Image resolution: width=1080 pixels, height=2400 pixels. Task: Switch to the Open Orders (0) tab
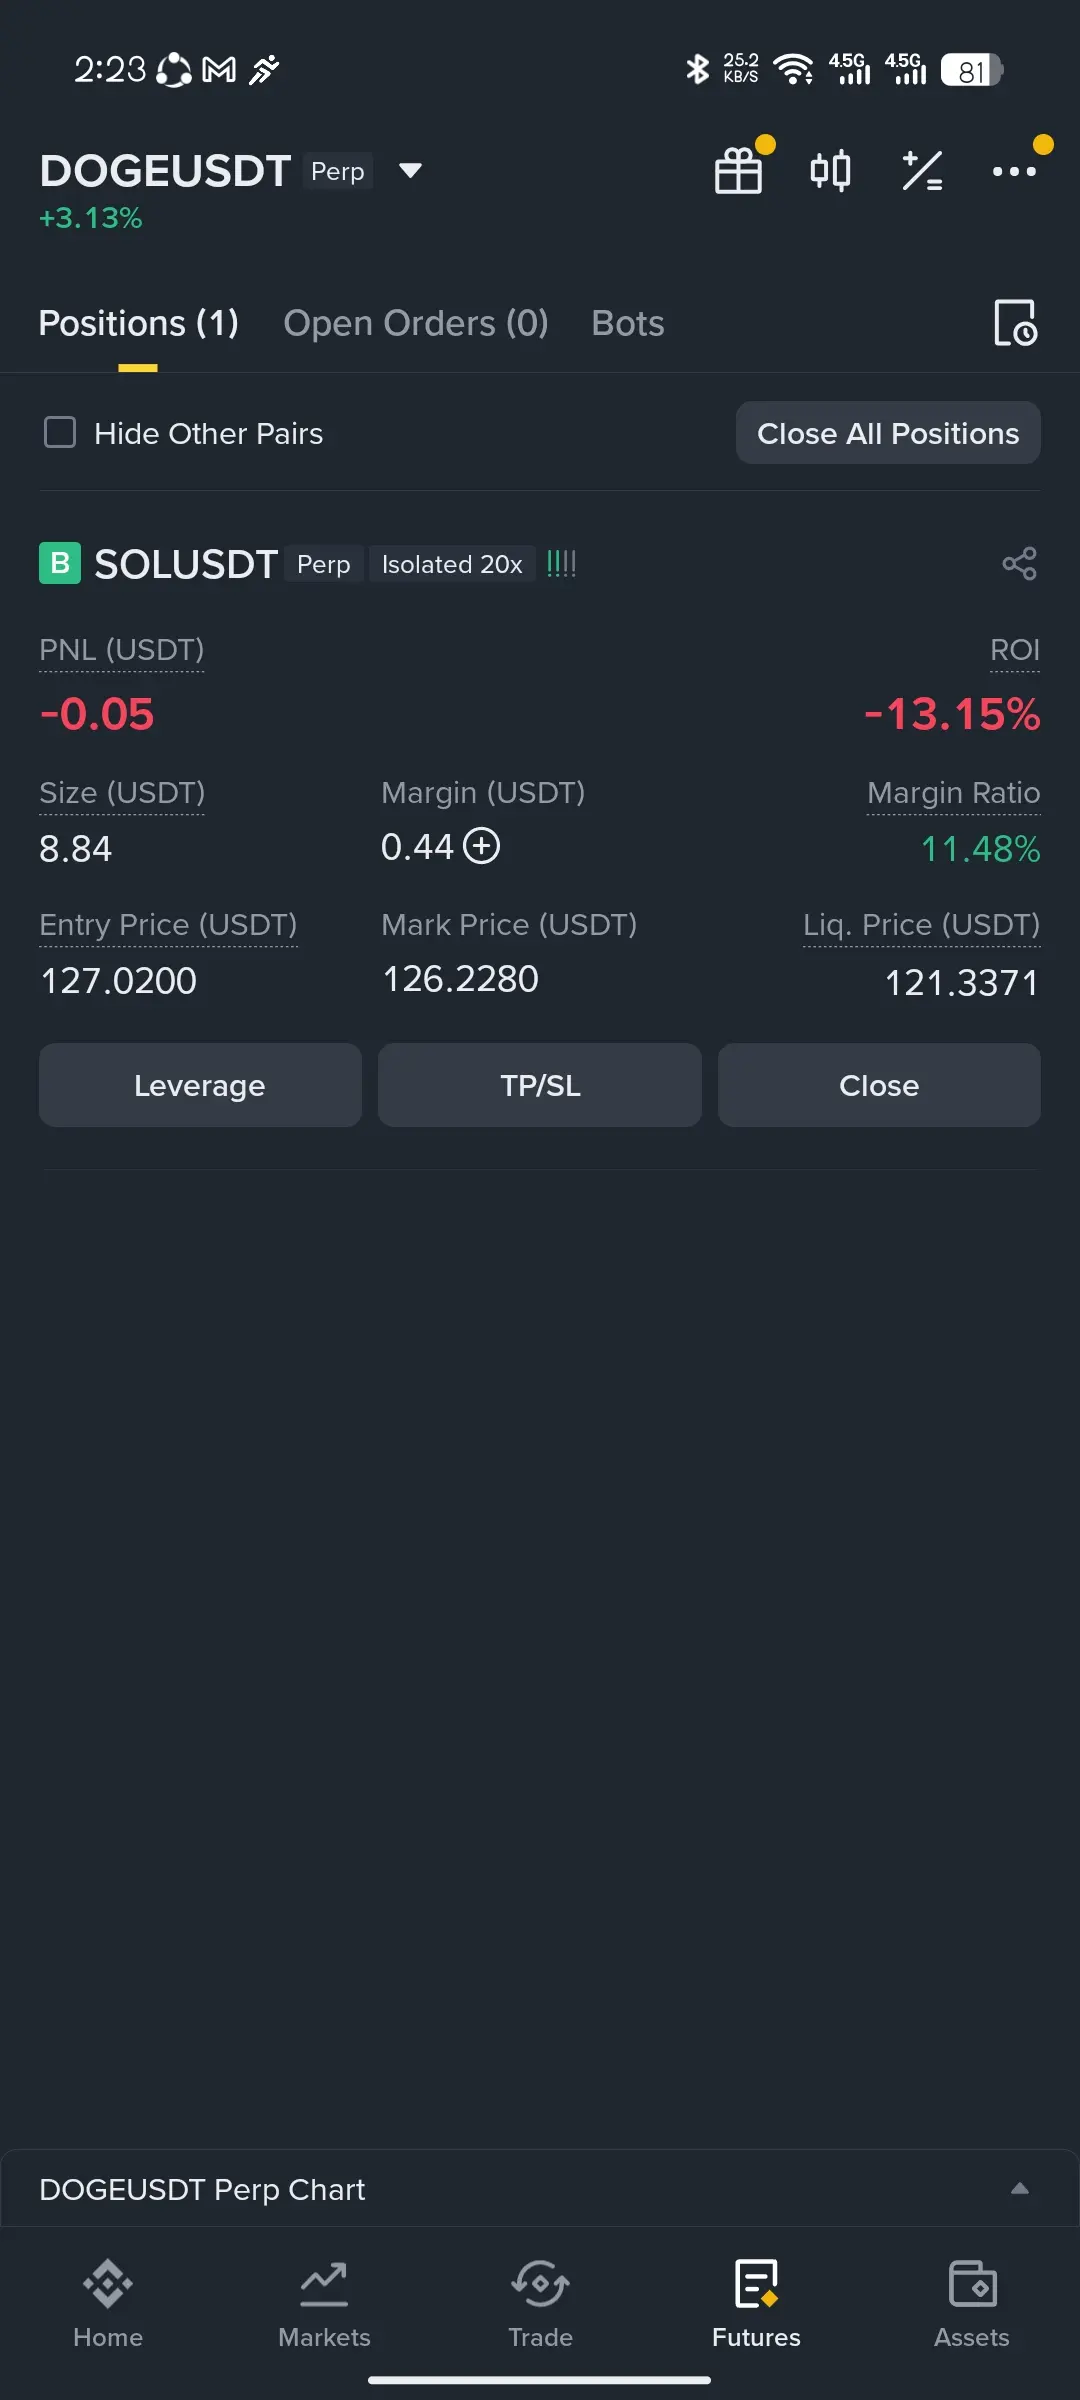click(416, 323)
